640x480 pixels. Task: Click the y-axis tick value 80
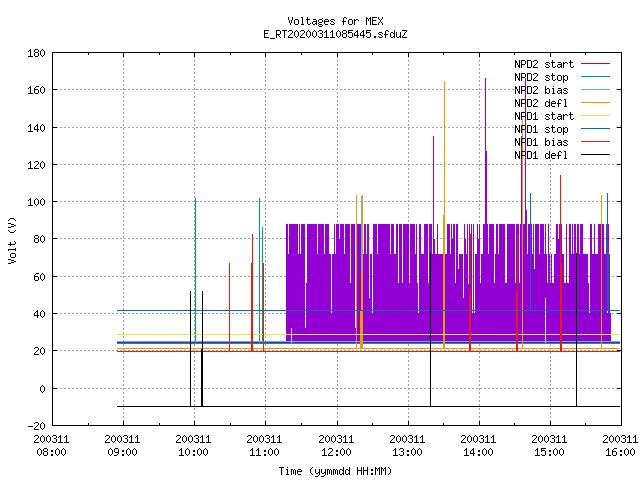tap(39, 239)
